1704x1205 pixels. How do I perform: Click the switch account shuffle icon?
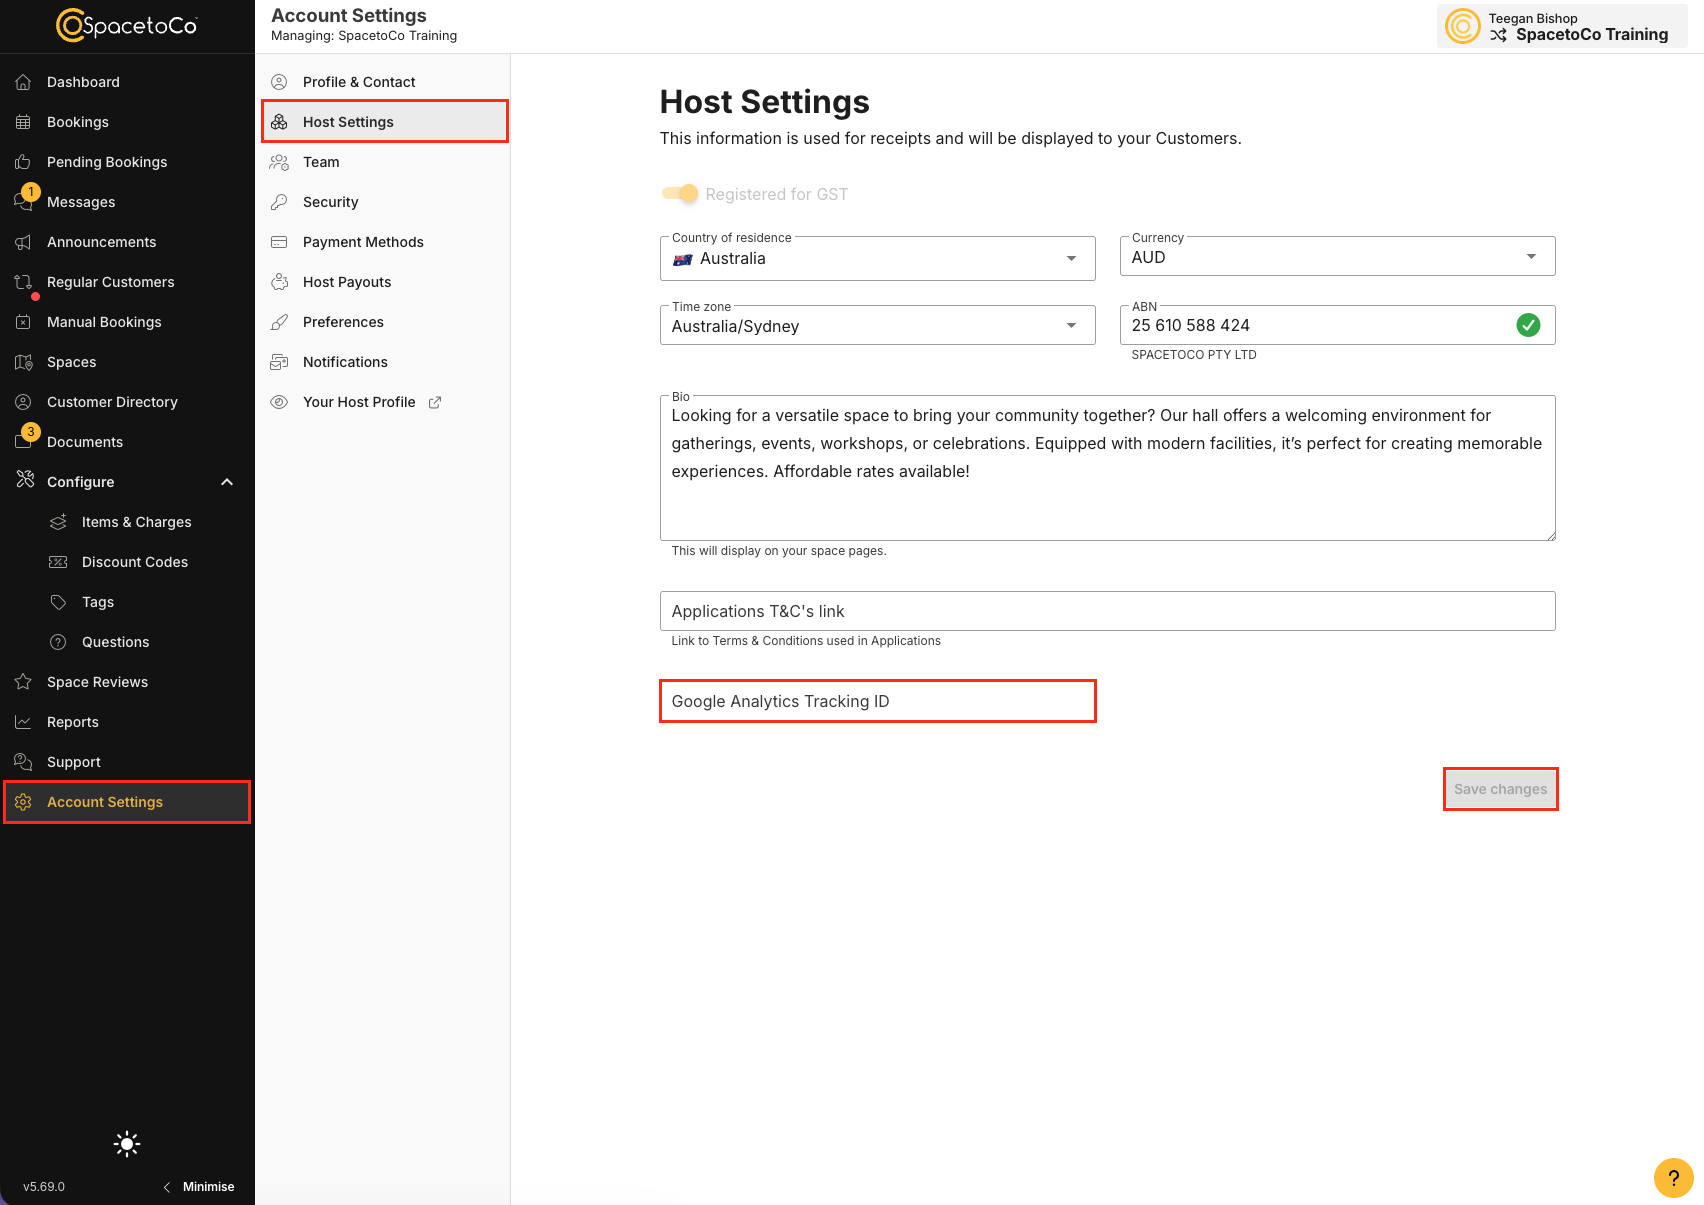click(x=1498, y=35)
